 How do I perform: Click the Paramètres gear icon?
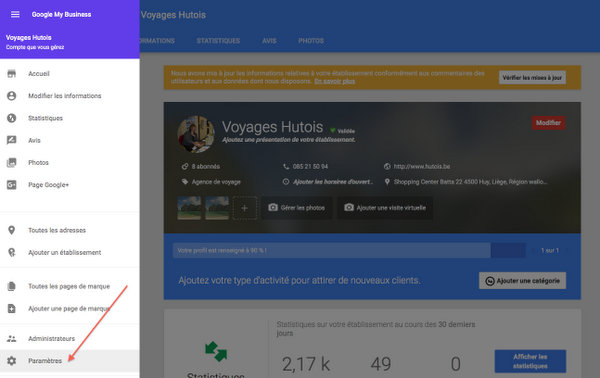pyautogui.click(x=11, y=361)
